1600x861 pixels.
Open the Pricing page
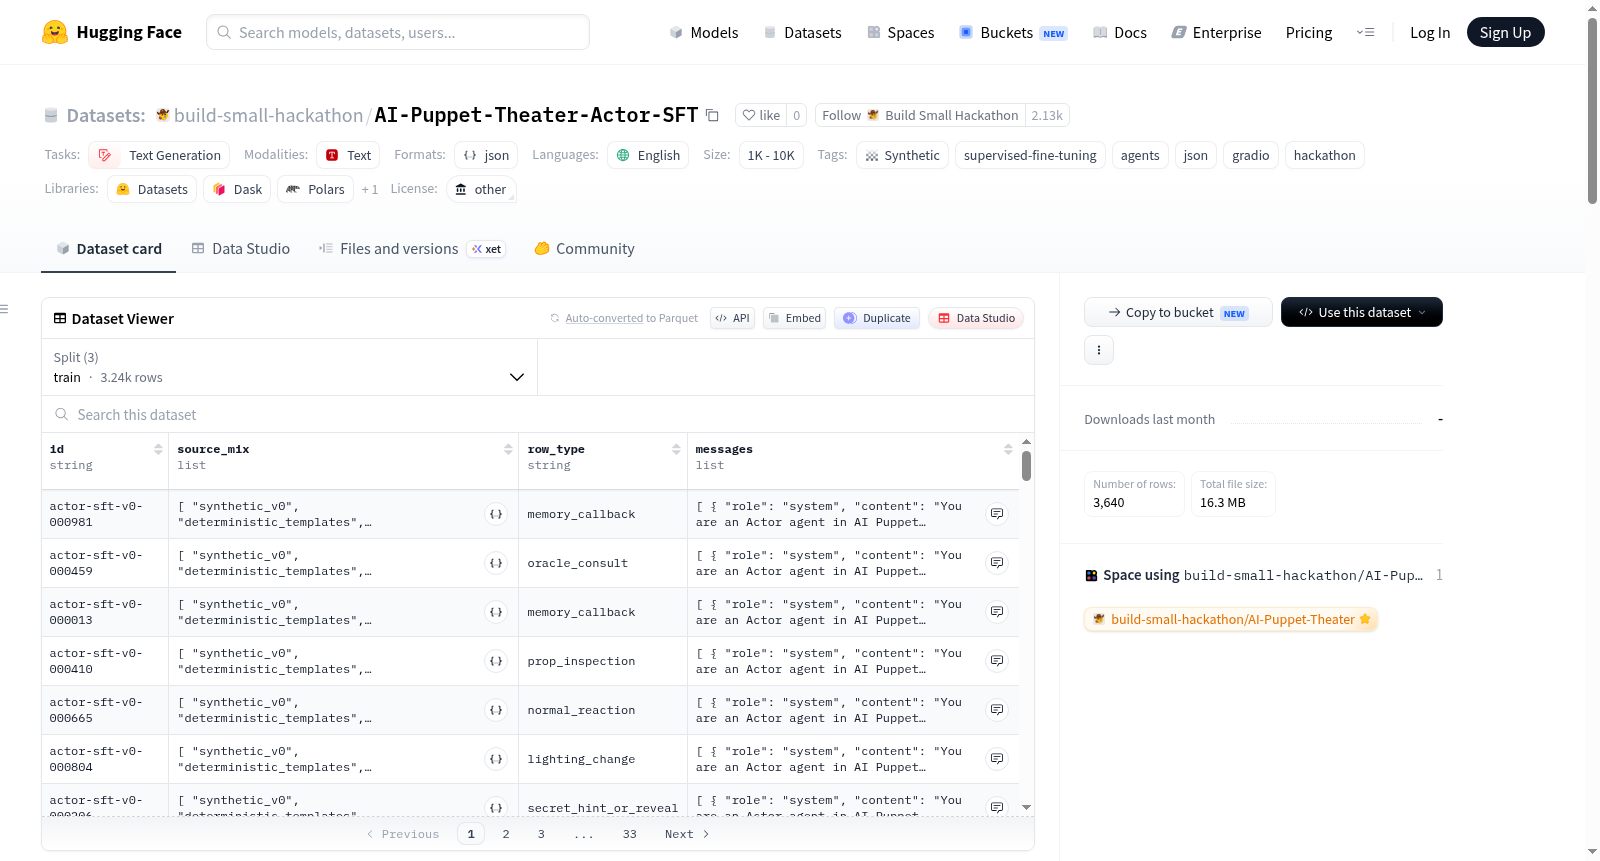point(1308,32)
